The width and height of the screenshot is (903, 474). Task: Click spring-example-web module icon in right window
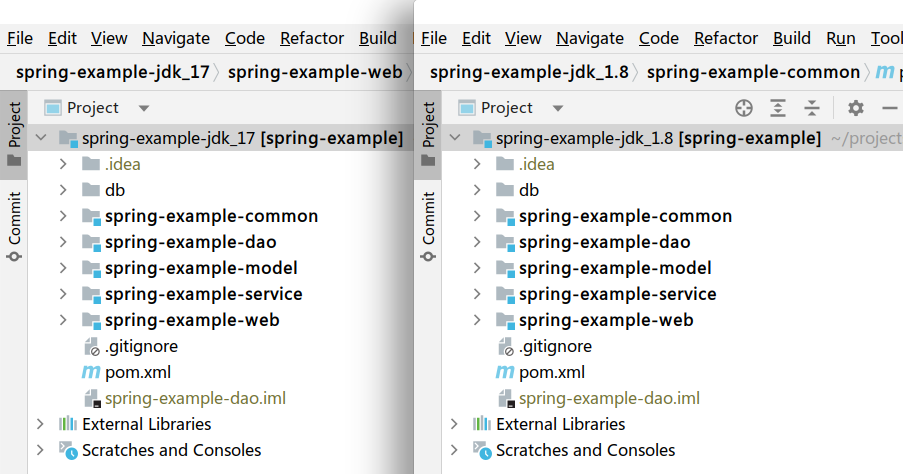click(506, 320)
